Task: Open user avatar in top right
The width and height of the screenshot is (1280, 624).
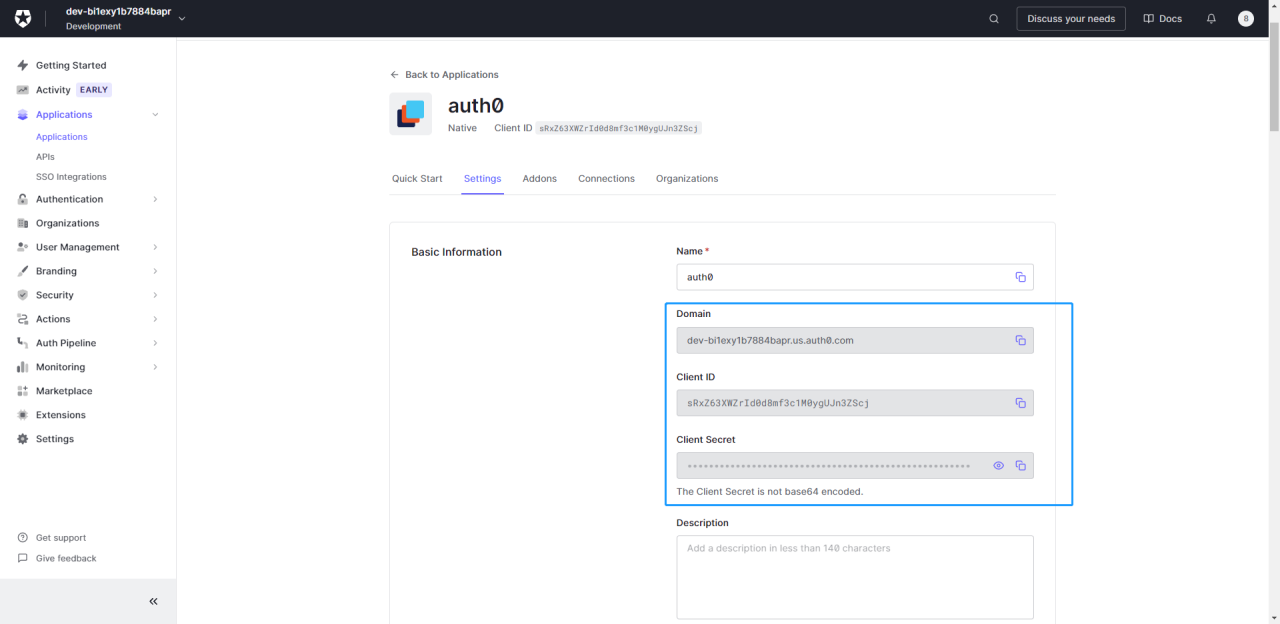Action: click(1245, 19)
